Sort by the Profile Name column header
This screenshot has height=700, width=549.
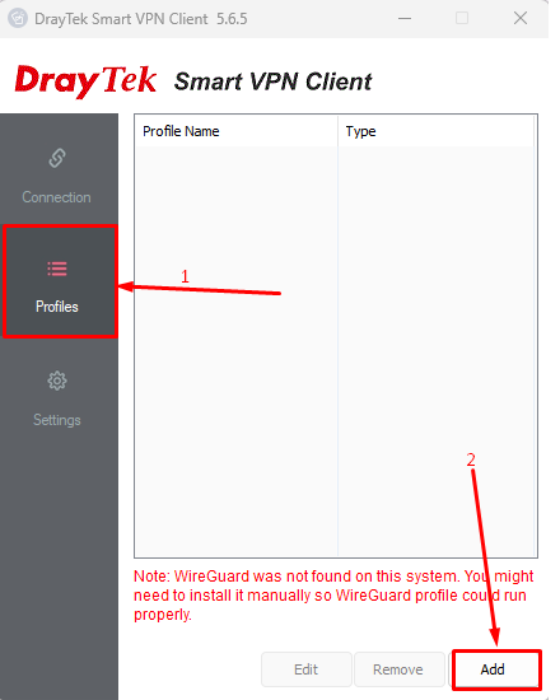pos(236,131)
